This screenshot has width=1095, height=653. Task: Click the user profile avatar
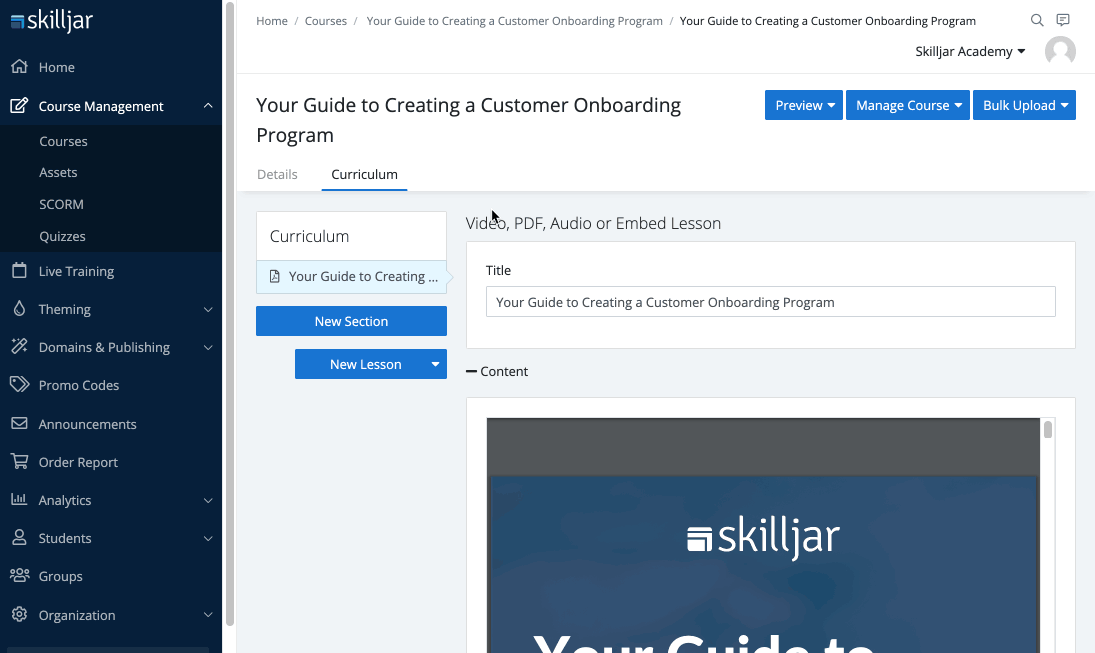pos(1060,52)
